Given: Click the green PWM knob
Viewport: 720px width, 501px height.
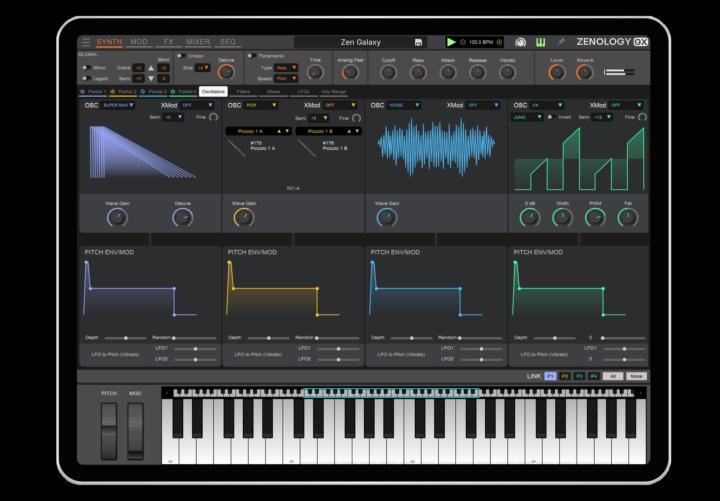Looking at the screenshot, I should [x=595, y=218].
